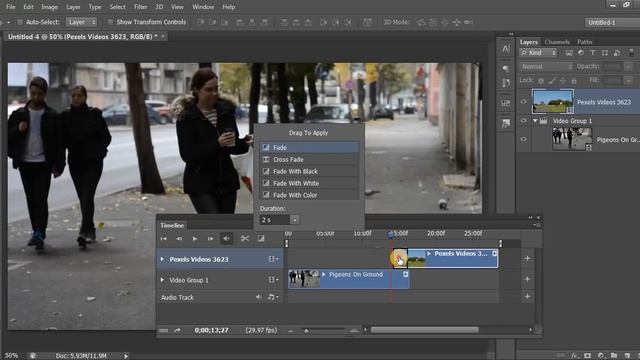Choose Fade With Black transition
The width and height of the screenshot is (640, 360).
pyautogui.click(x=309, y=171)
